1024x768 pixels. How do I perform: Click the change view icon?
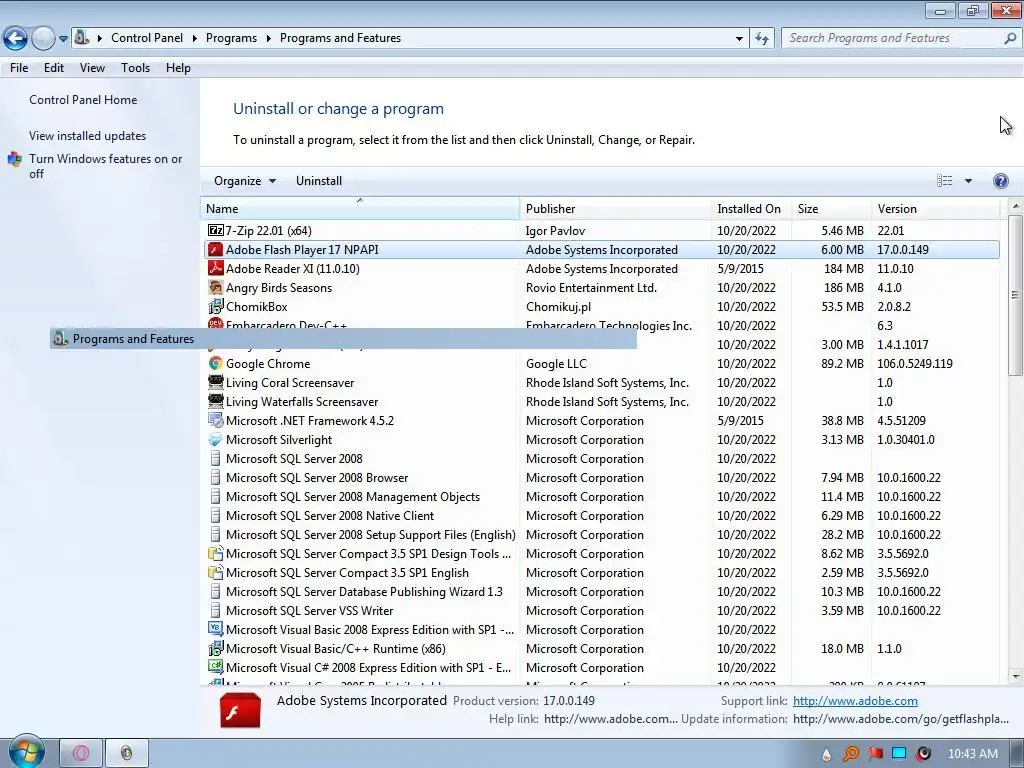click(944, 181)
